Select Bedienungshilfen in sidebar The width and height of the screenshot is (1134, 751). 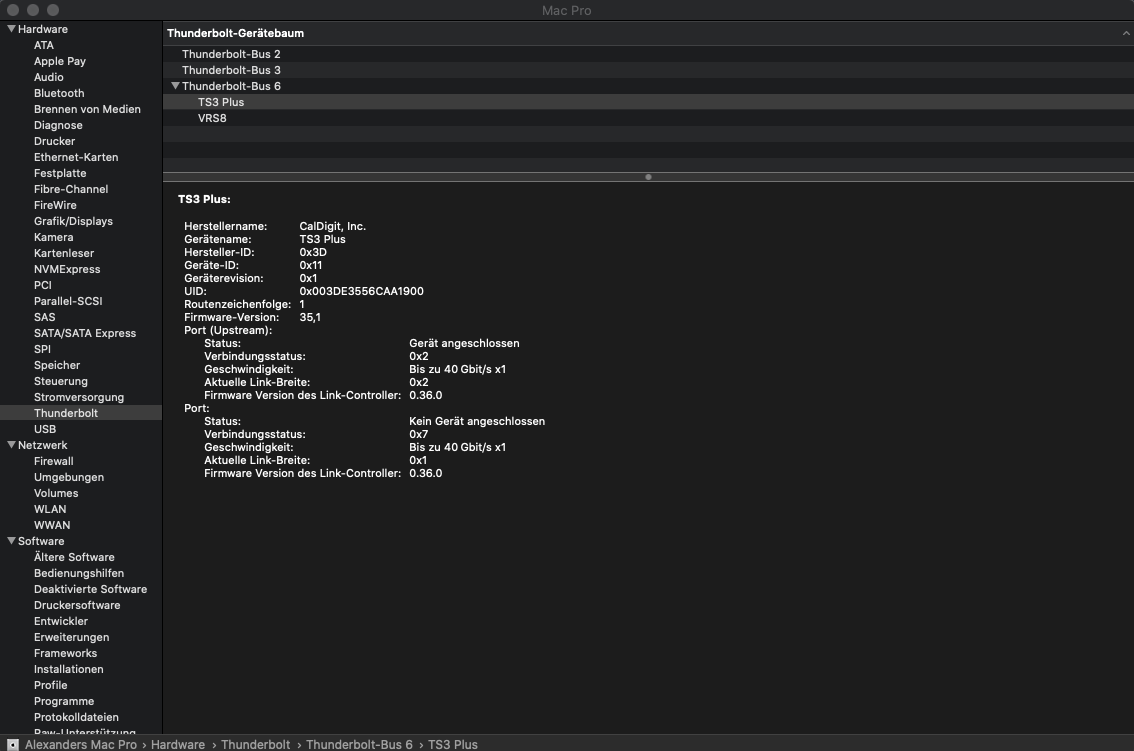point(79,572)
